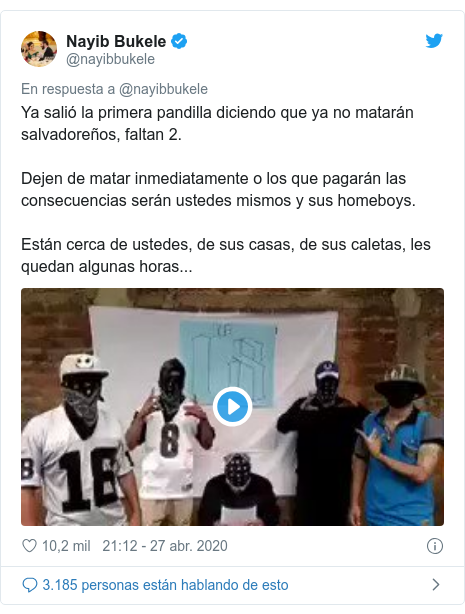This screenshot has height=614, width=465.
Task: Expand the conversation with the right chevron
Action: 436,585
